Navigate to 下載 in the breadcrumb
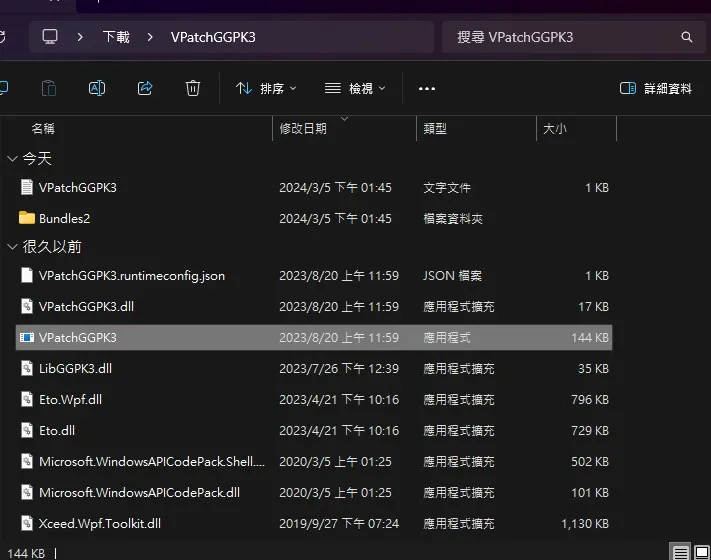The width and height of the screenshot is (711, 560). click(116, 37)
